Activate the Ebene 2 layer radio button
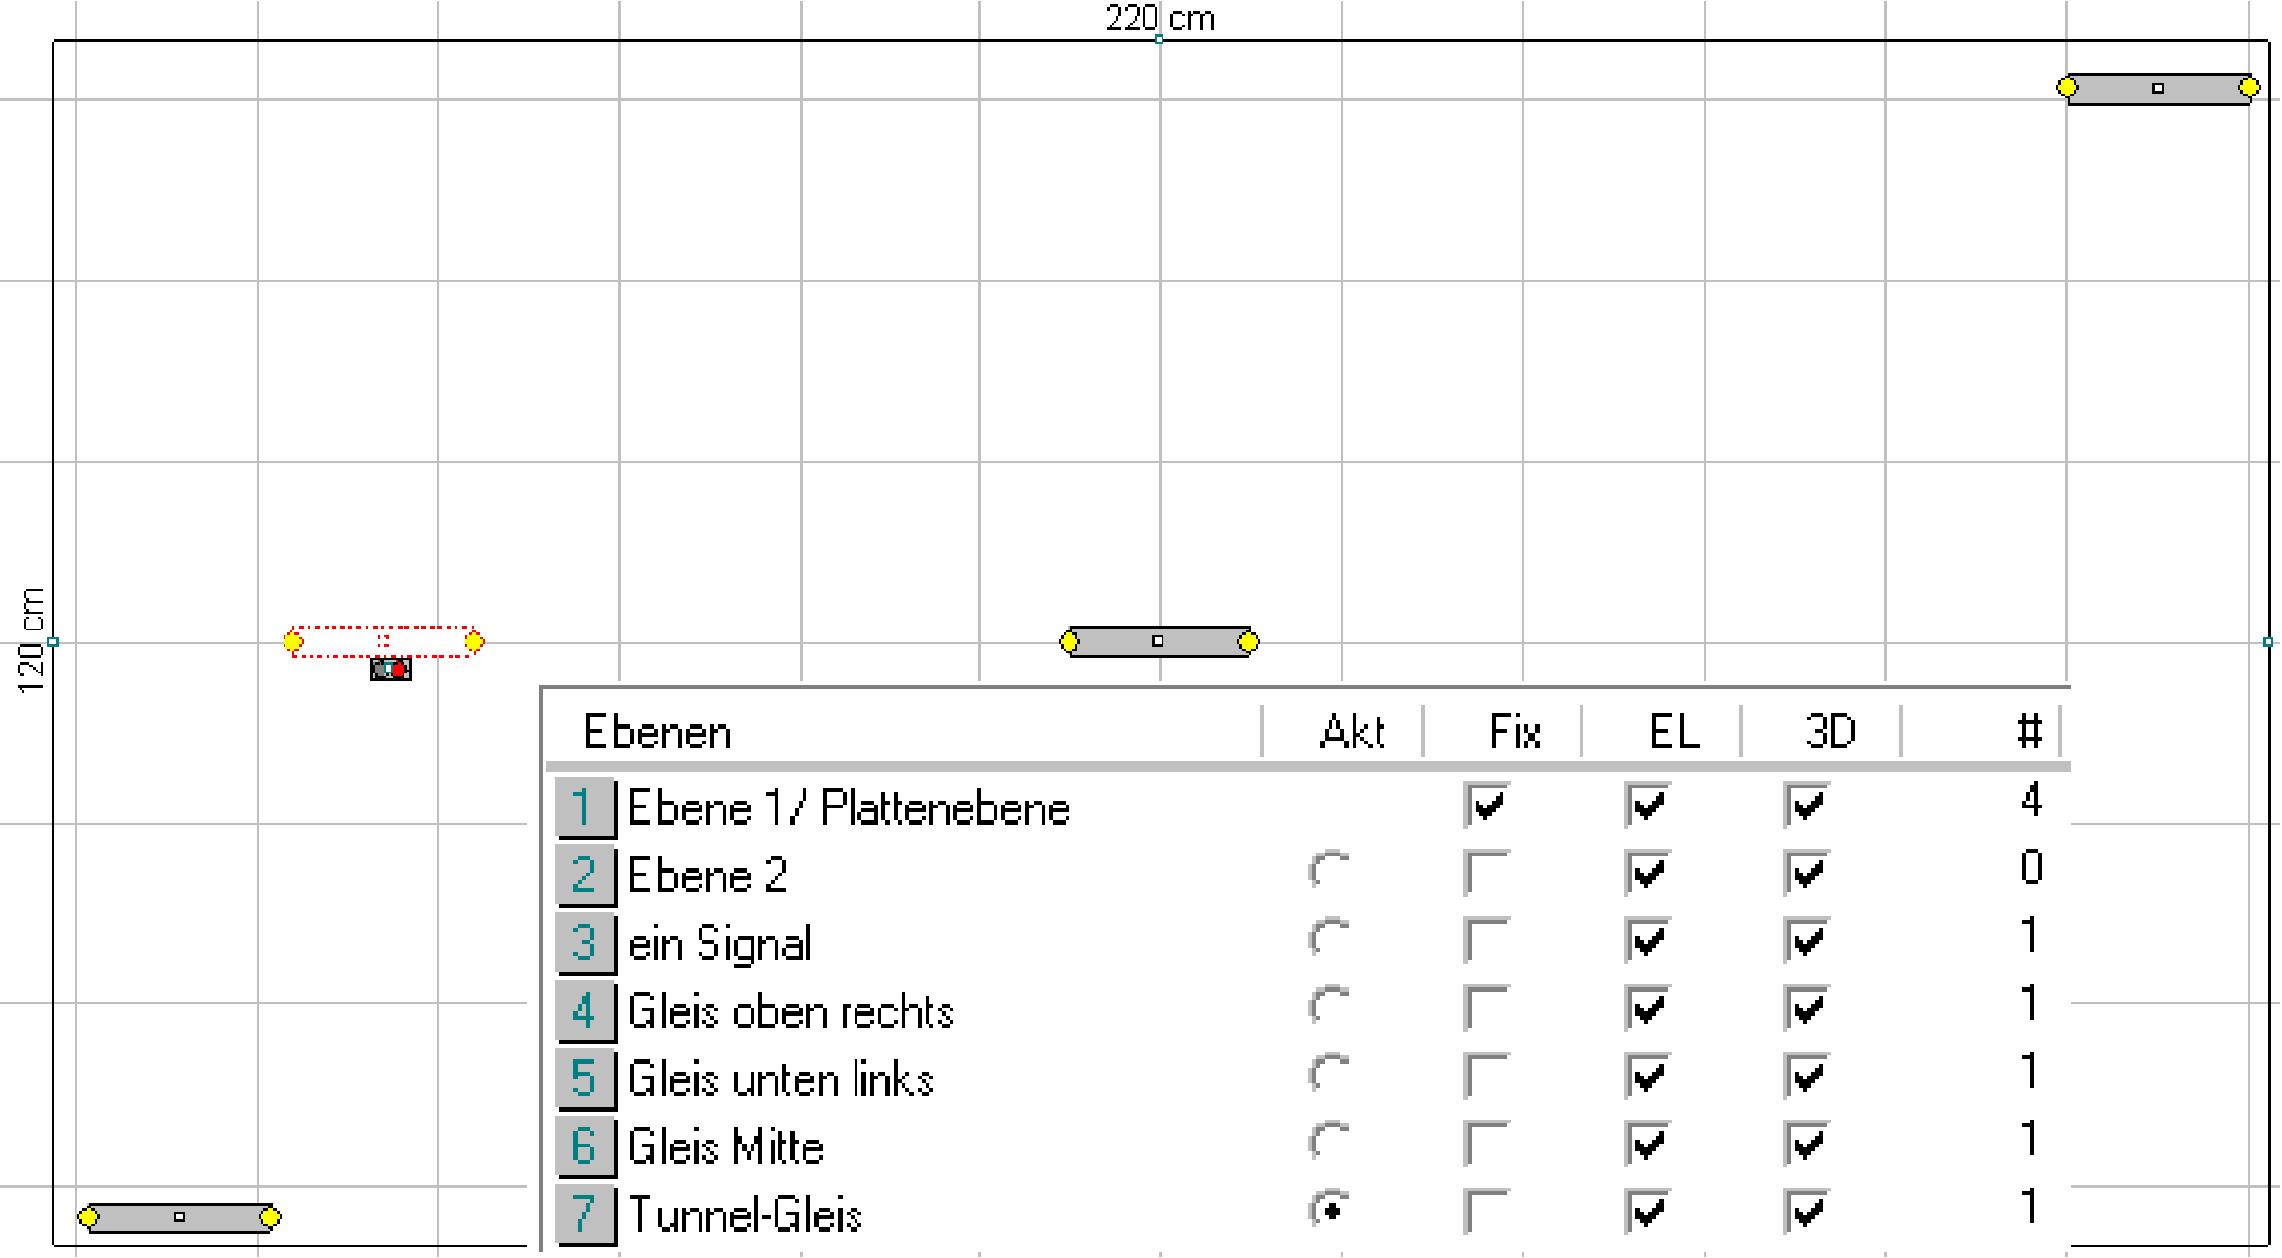 pyautogui.click(x=1329, y=872)
